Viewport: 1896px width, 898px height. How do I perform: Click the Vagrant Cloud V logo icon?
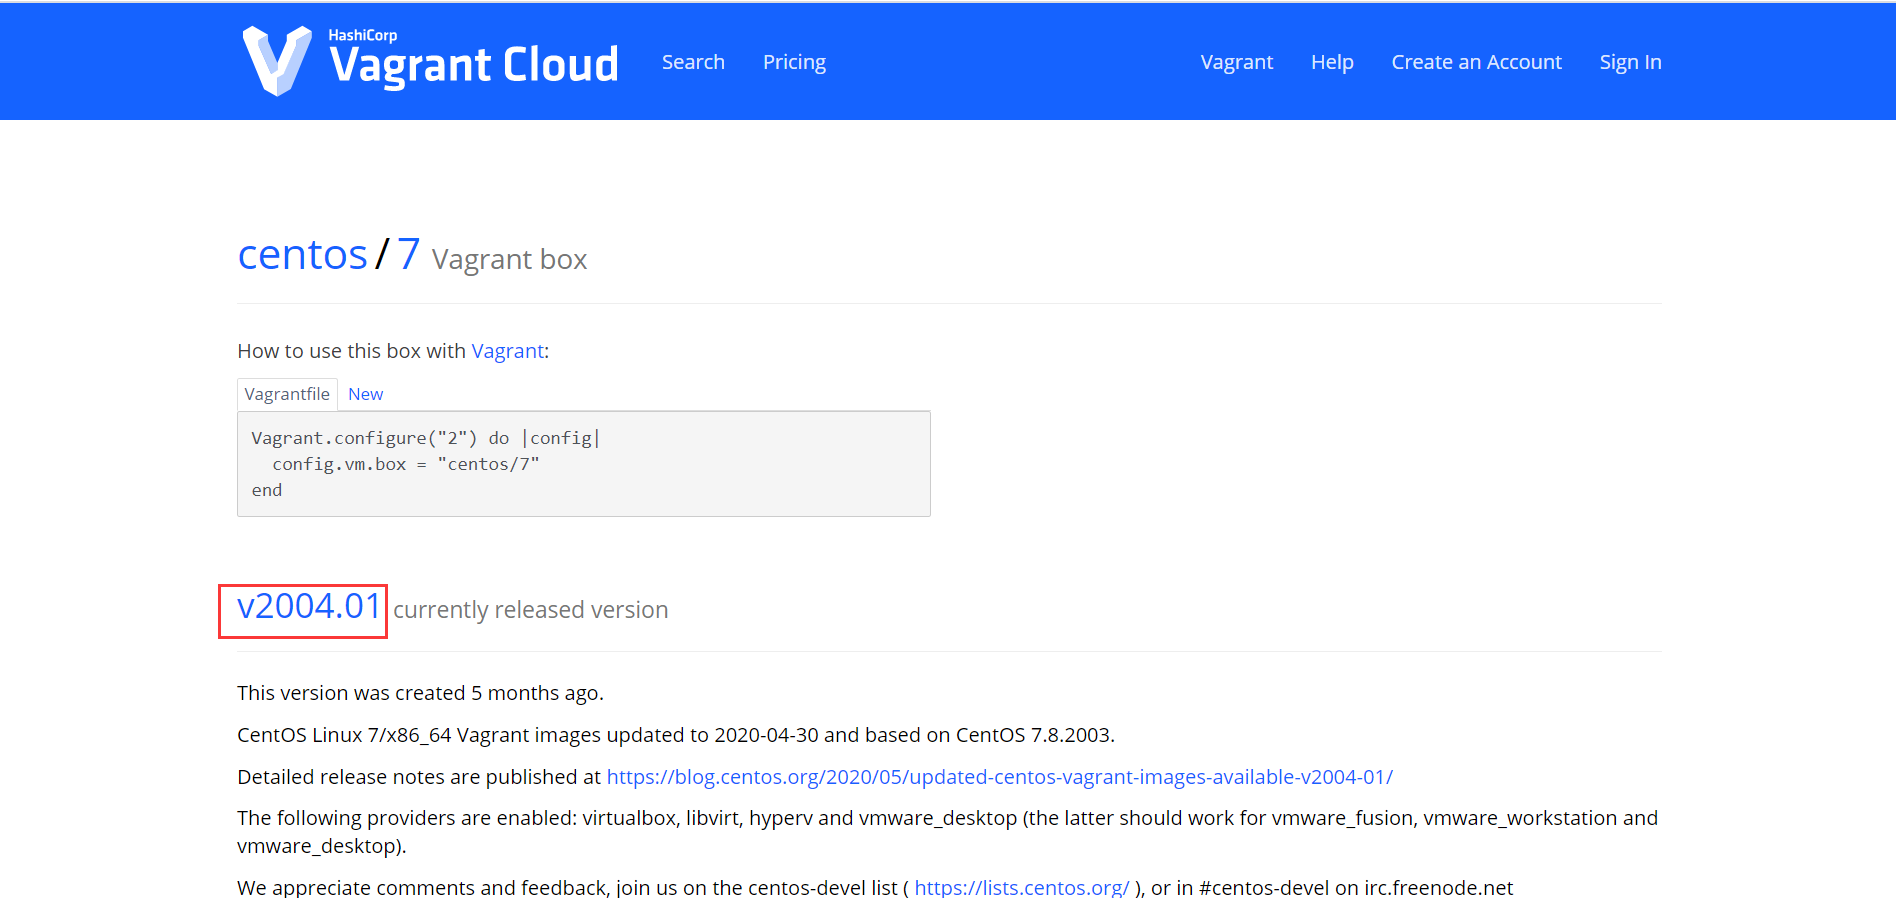coord(277,61)
